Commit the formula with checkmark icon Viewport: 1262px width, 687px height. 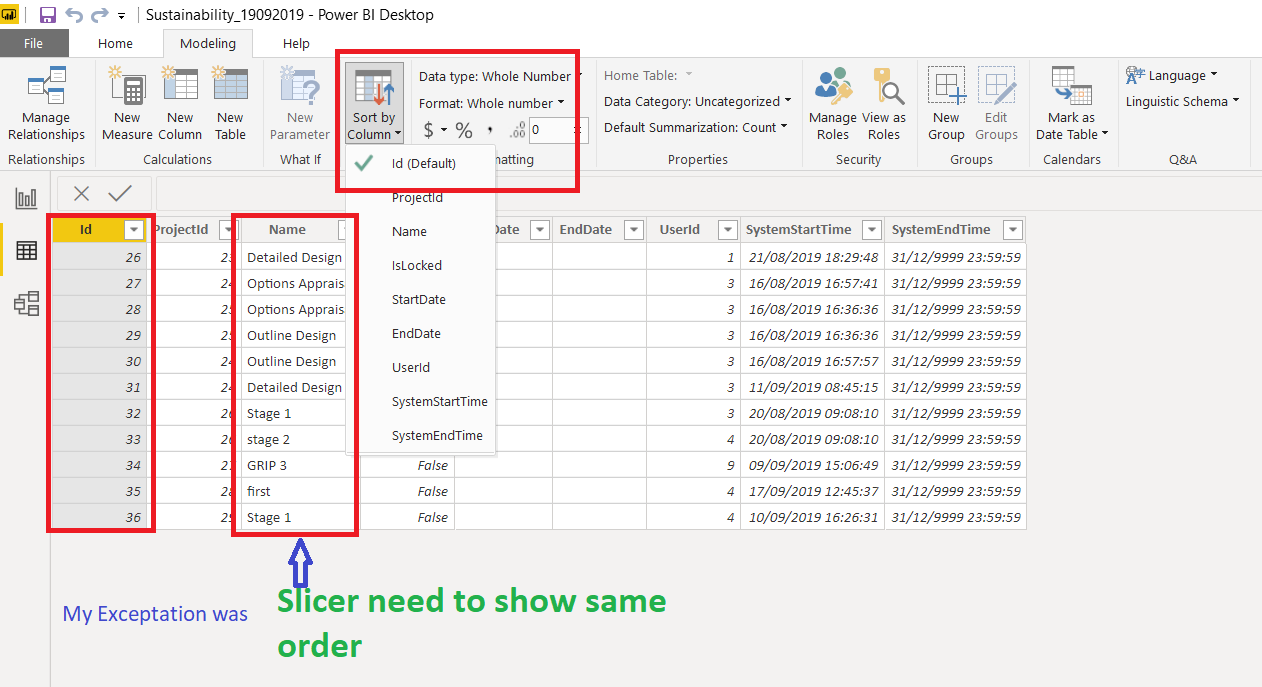pos(120,194)
